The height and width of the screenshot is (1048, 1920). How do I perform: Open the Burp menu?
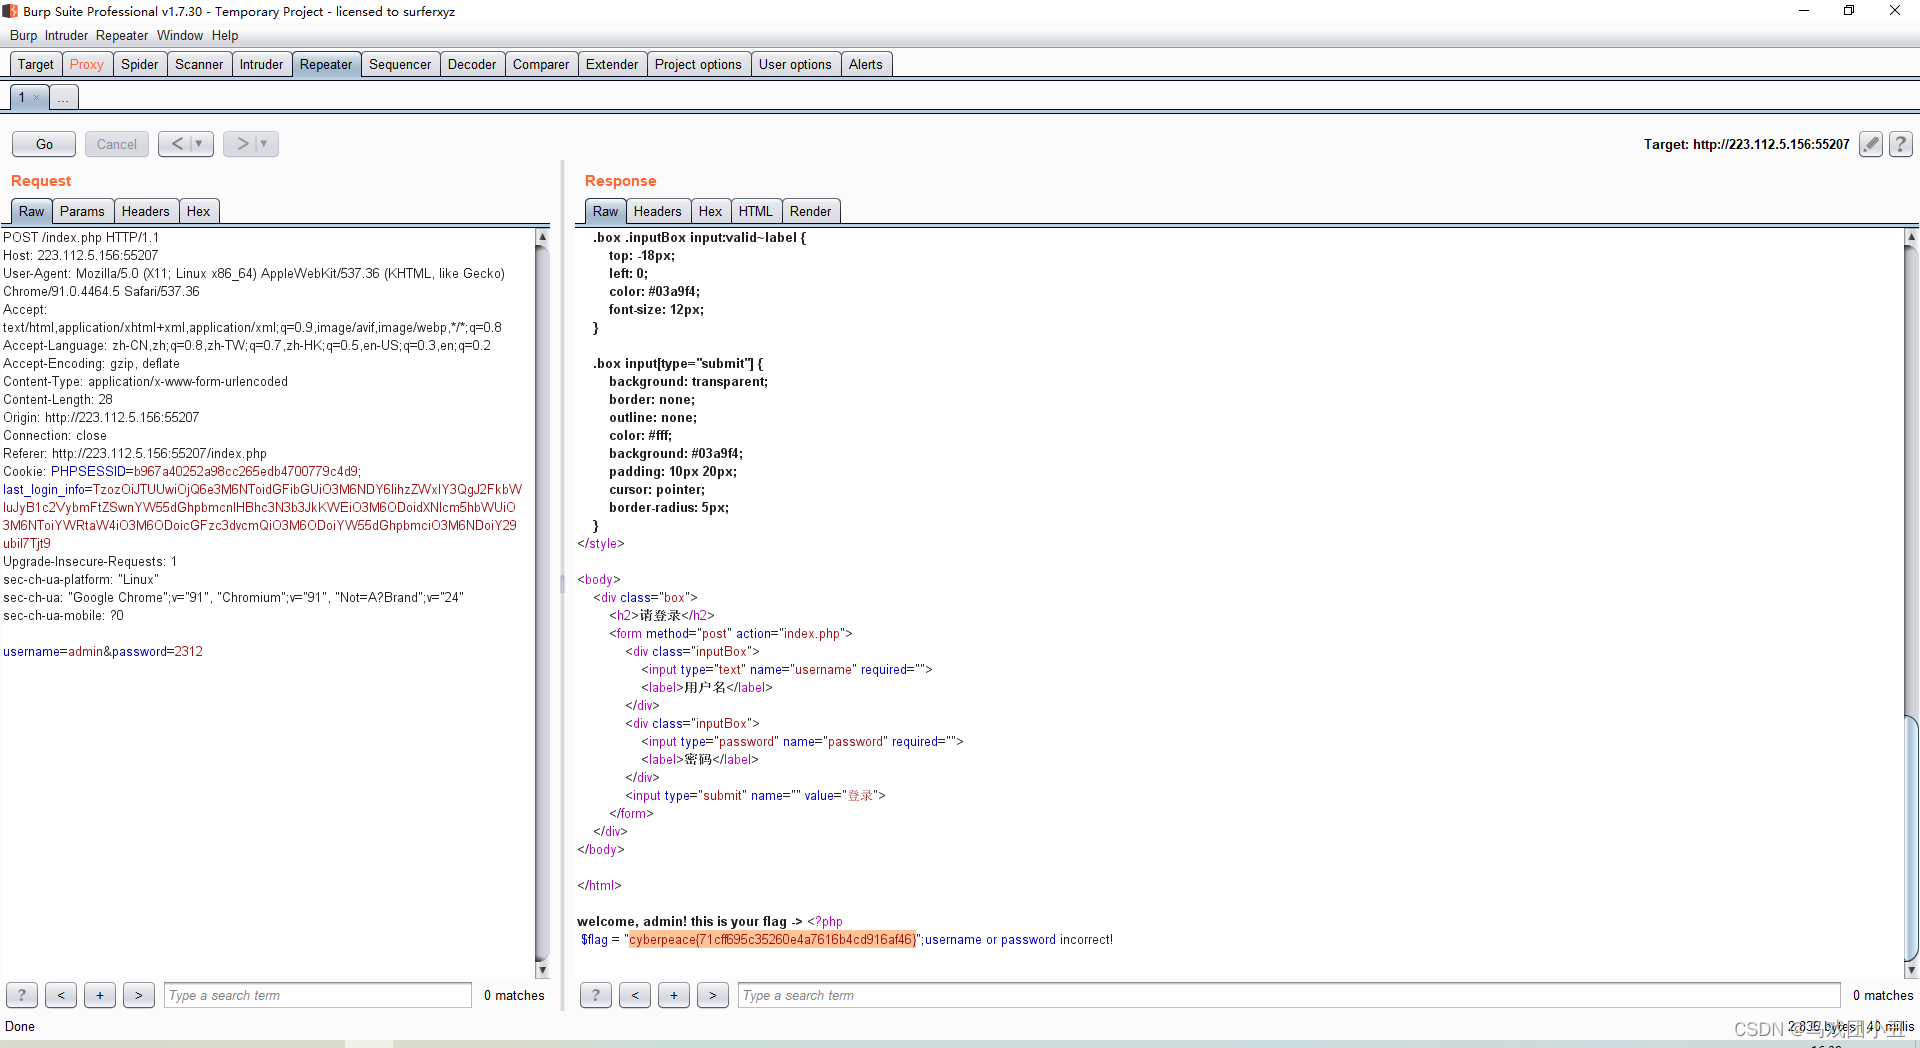tap(23, 35)
